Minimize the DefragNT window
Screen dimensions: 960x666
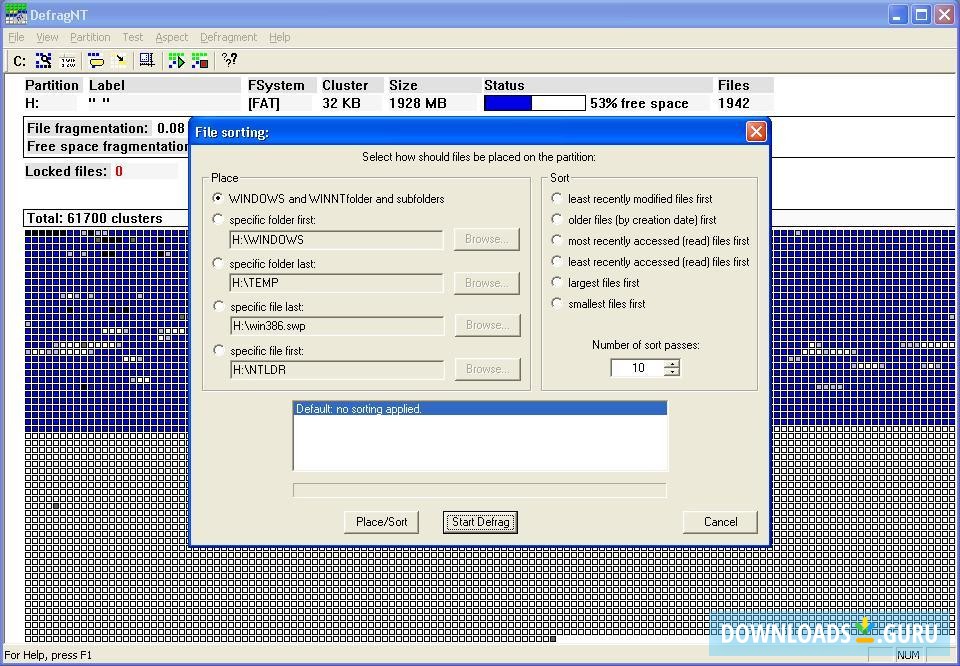pyautogui.click(x=897, y=14)
